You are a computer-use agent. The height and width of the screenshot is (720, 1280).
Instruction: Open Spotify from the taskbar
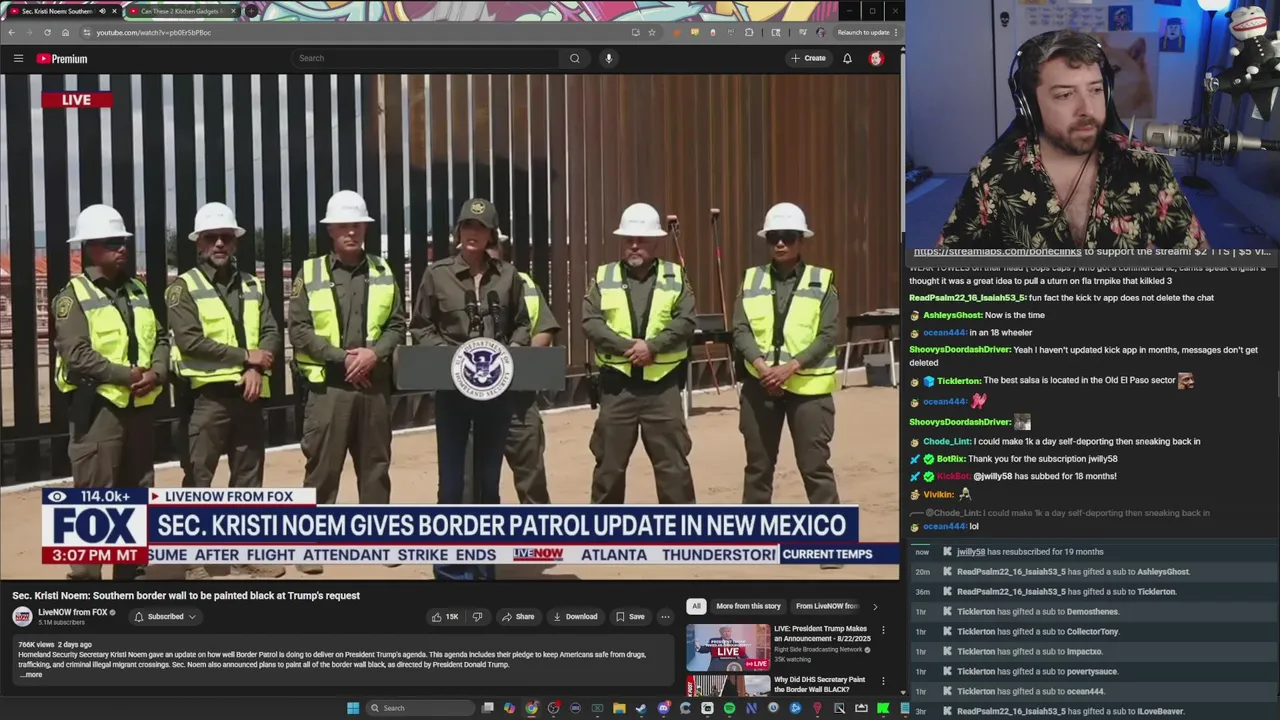730,708
